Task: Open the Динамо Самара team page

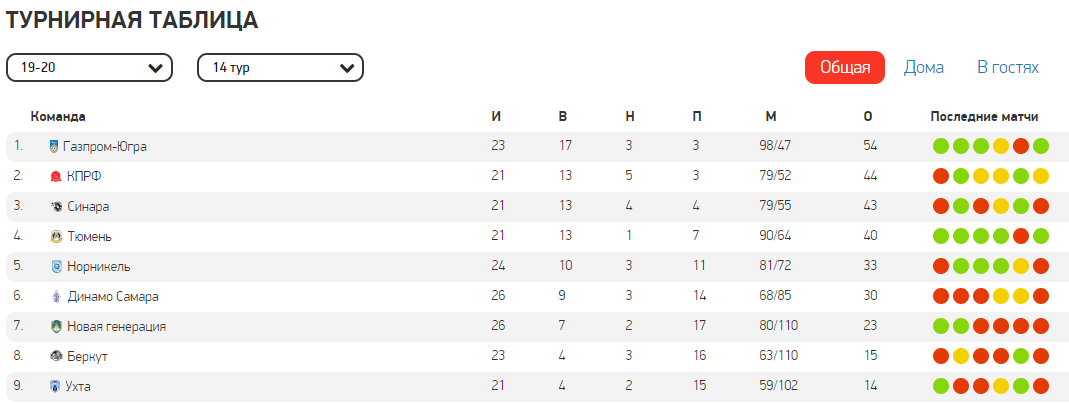Action: click(113, 297)
